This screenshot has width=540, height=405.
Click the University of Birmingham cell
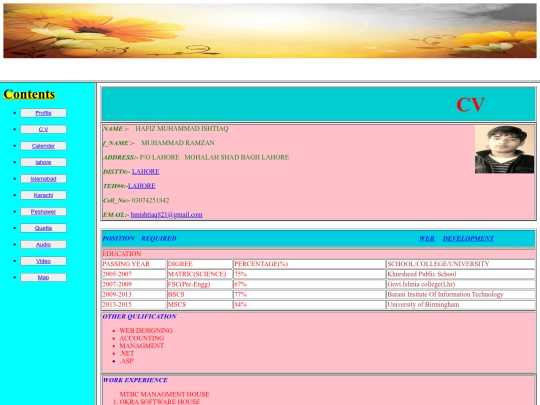click(x=460, y=305)
